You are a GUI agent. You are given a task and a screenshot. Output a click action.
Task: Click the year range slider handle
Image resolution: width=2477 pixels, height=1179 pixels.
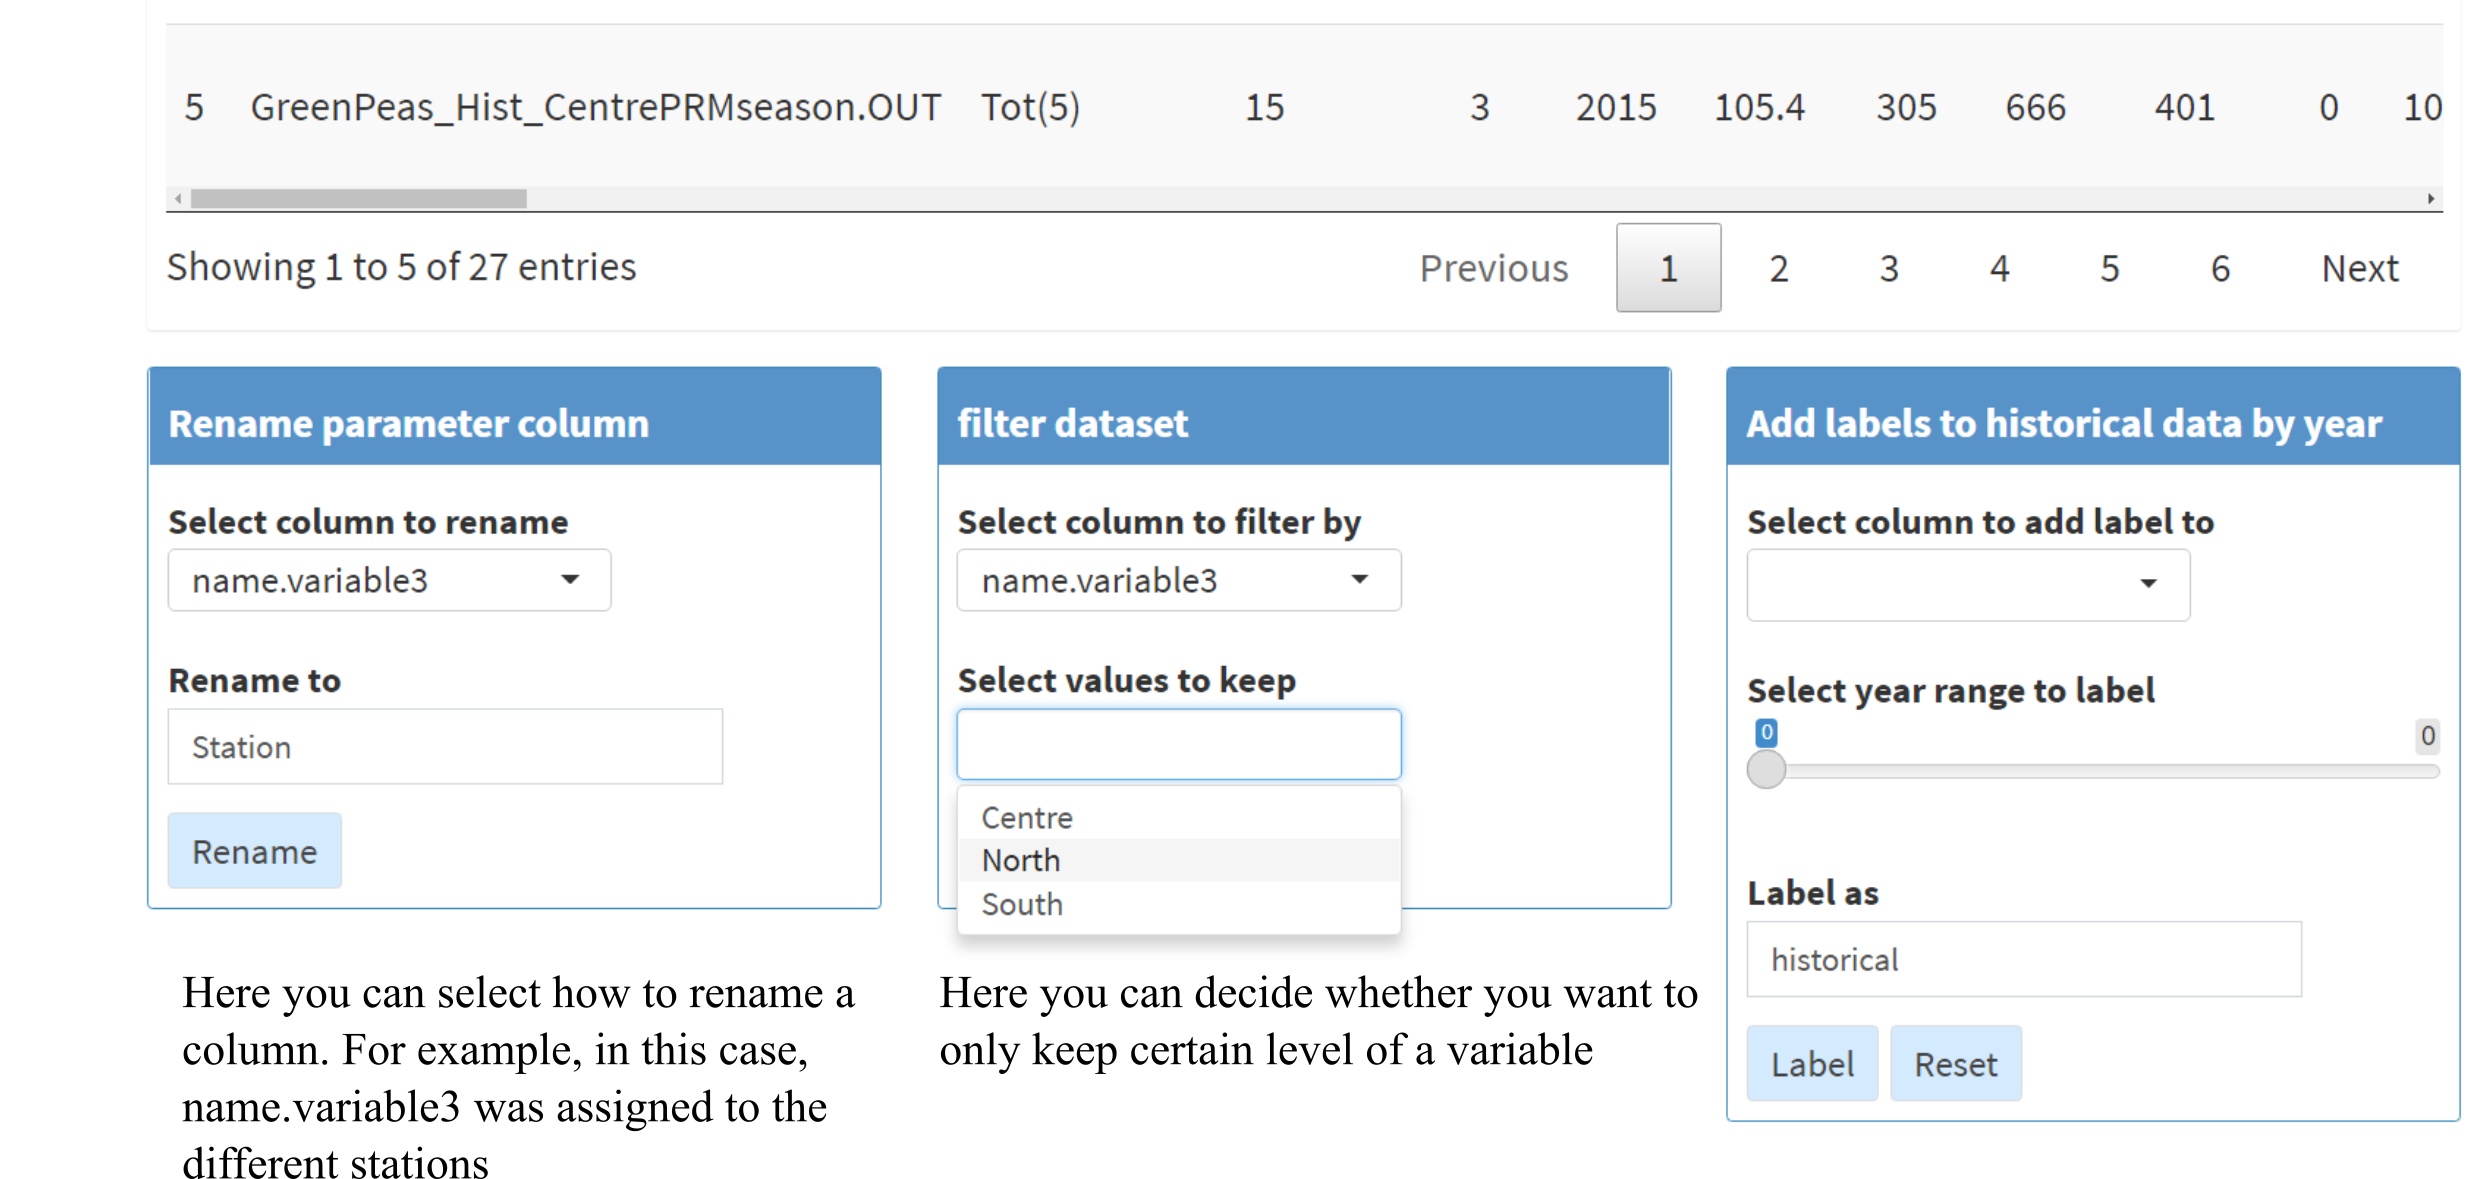tap(1766, 770)
